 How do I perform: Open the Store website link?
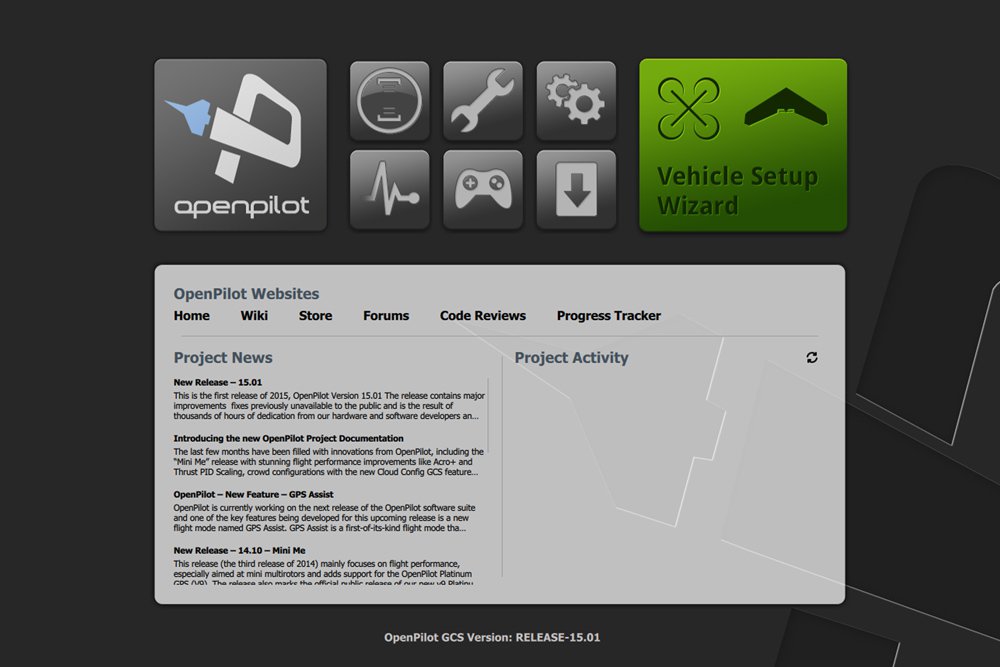(x=315, y=316)
